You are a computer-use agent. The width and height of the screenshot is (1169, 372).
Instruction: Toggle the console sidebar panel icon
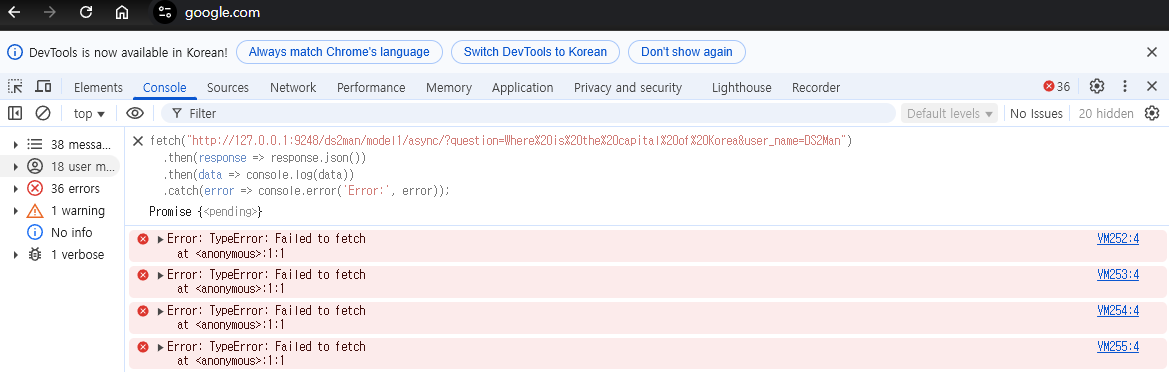tap(15, 113)
